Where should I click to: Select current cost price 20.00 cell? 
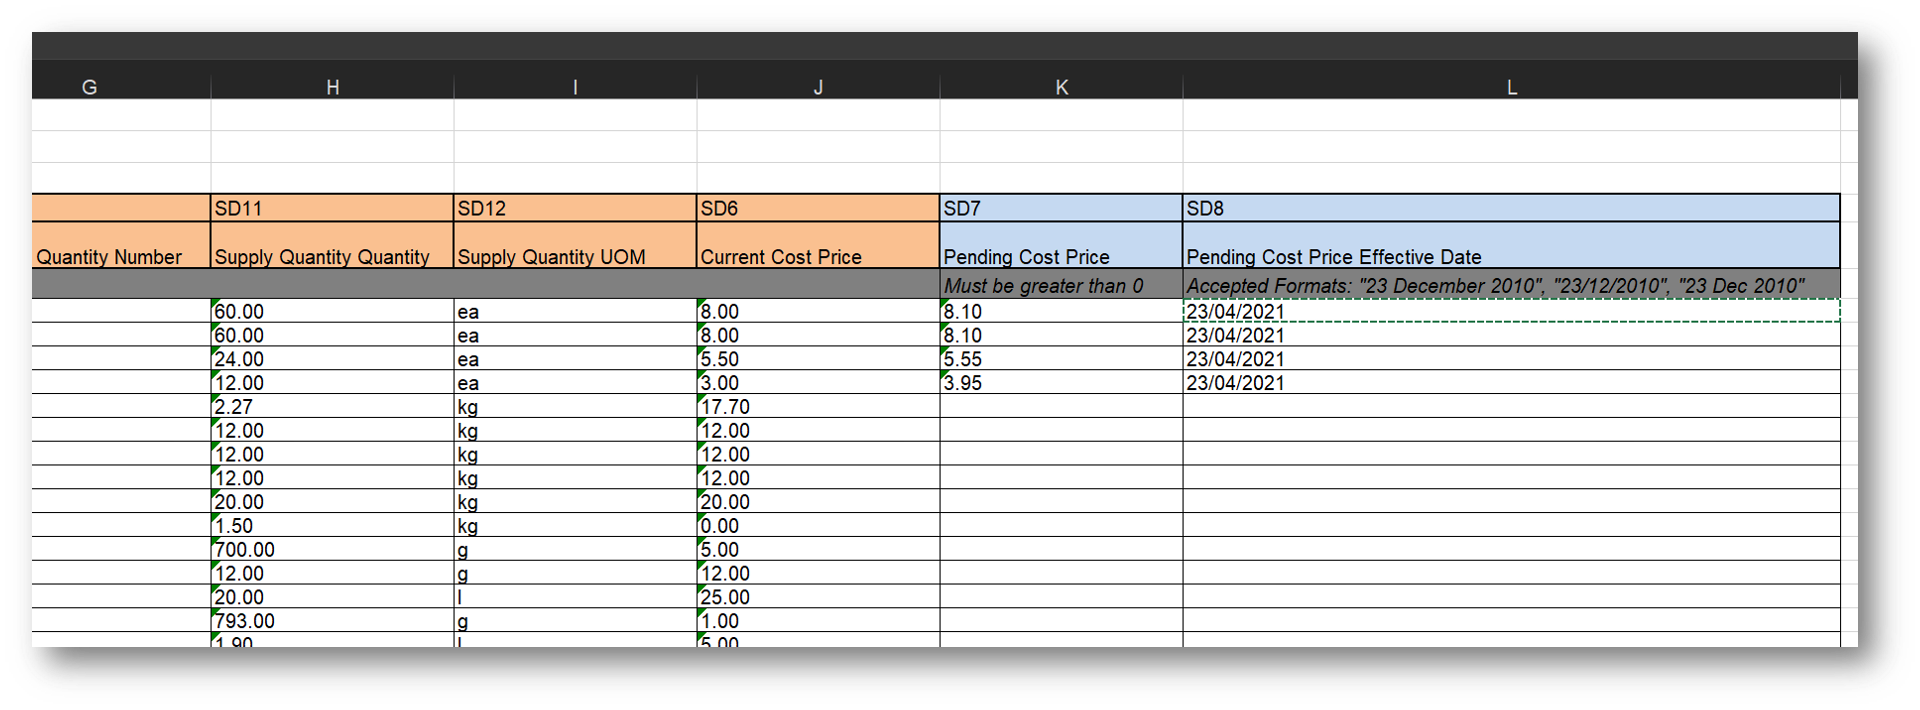point(818,502)
